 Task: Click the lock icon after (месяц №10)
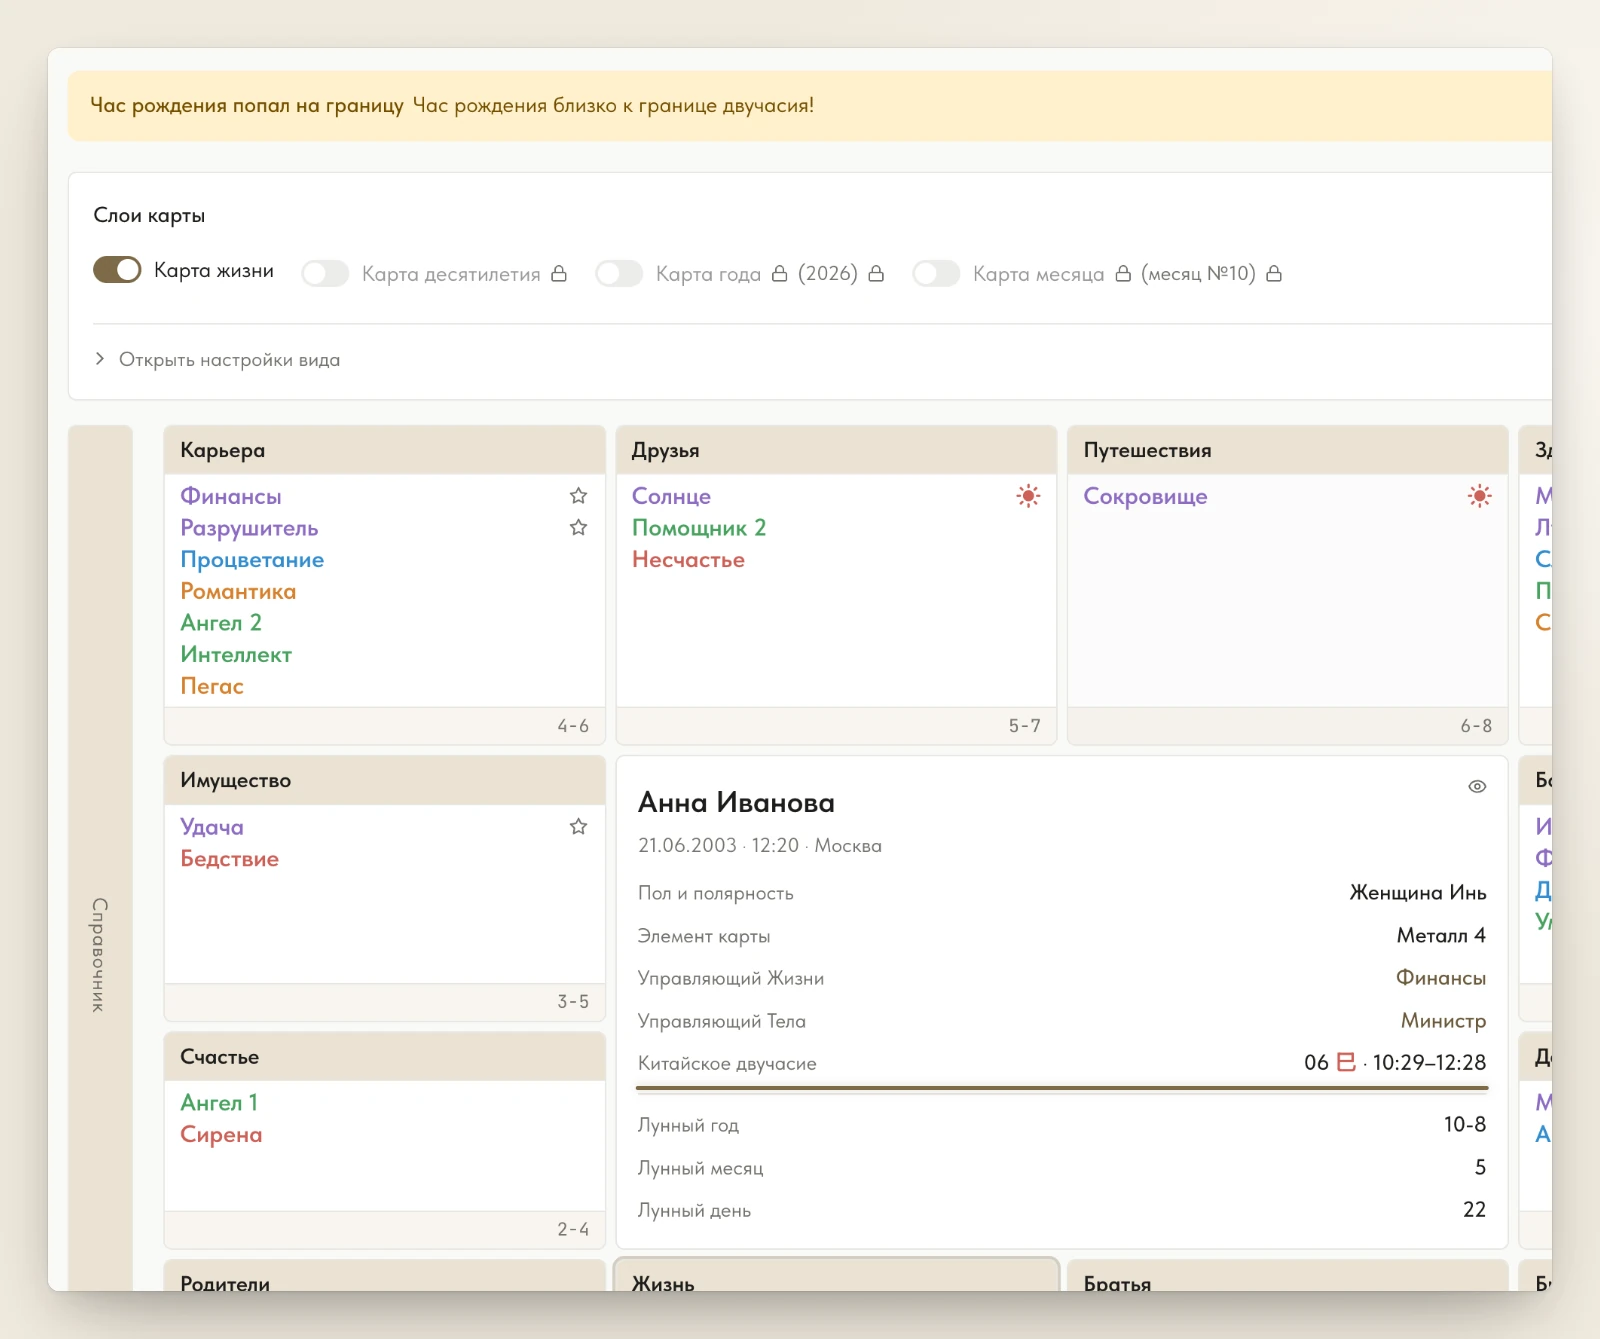1274,274
